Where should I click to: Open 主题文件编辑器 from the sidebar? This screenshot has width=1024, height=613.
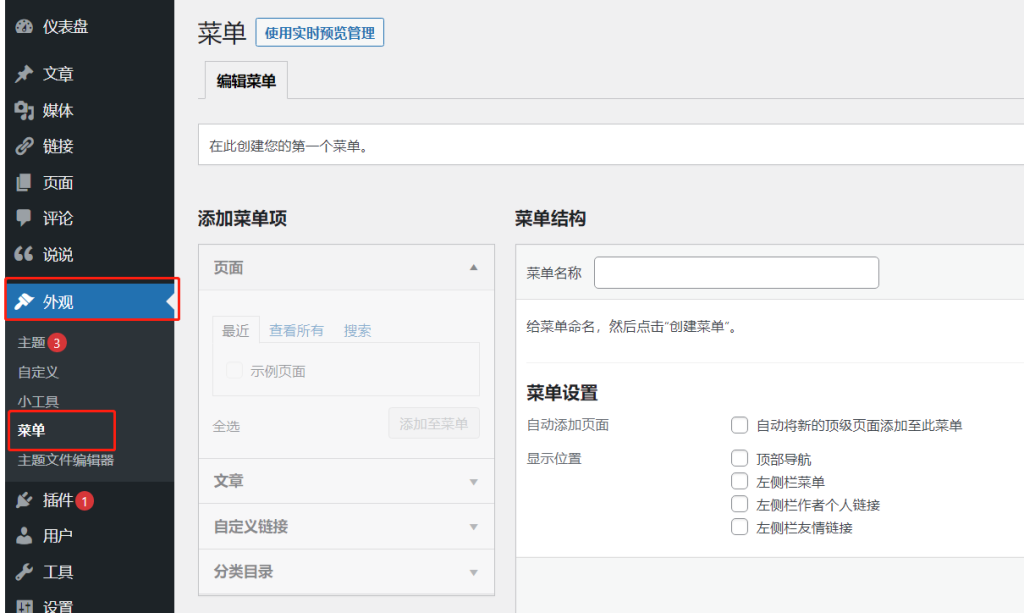point(66,460)
